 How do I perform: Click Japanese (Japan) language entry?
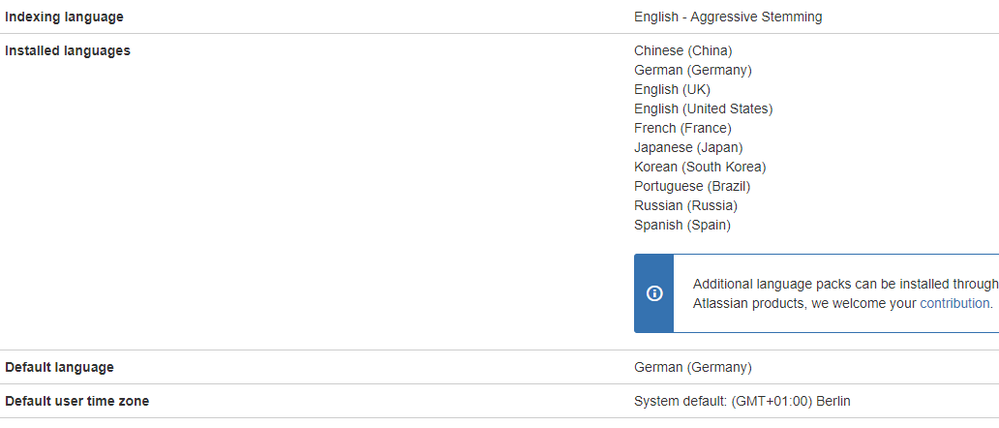pyautogui.click(x=688, y=147)
